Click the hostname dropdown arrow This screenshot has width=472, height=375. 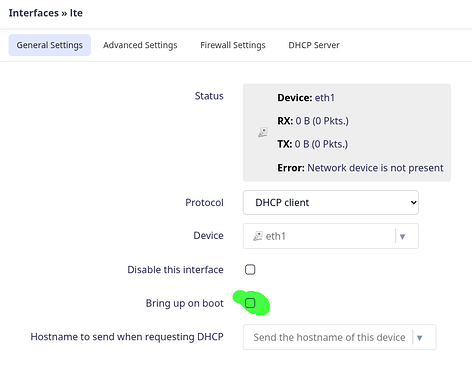tap(420, 338)
